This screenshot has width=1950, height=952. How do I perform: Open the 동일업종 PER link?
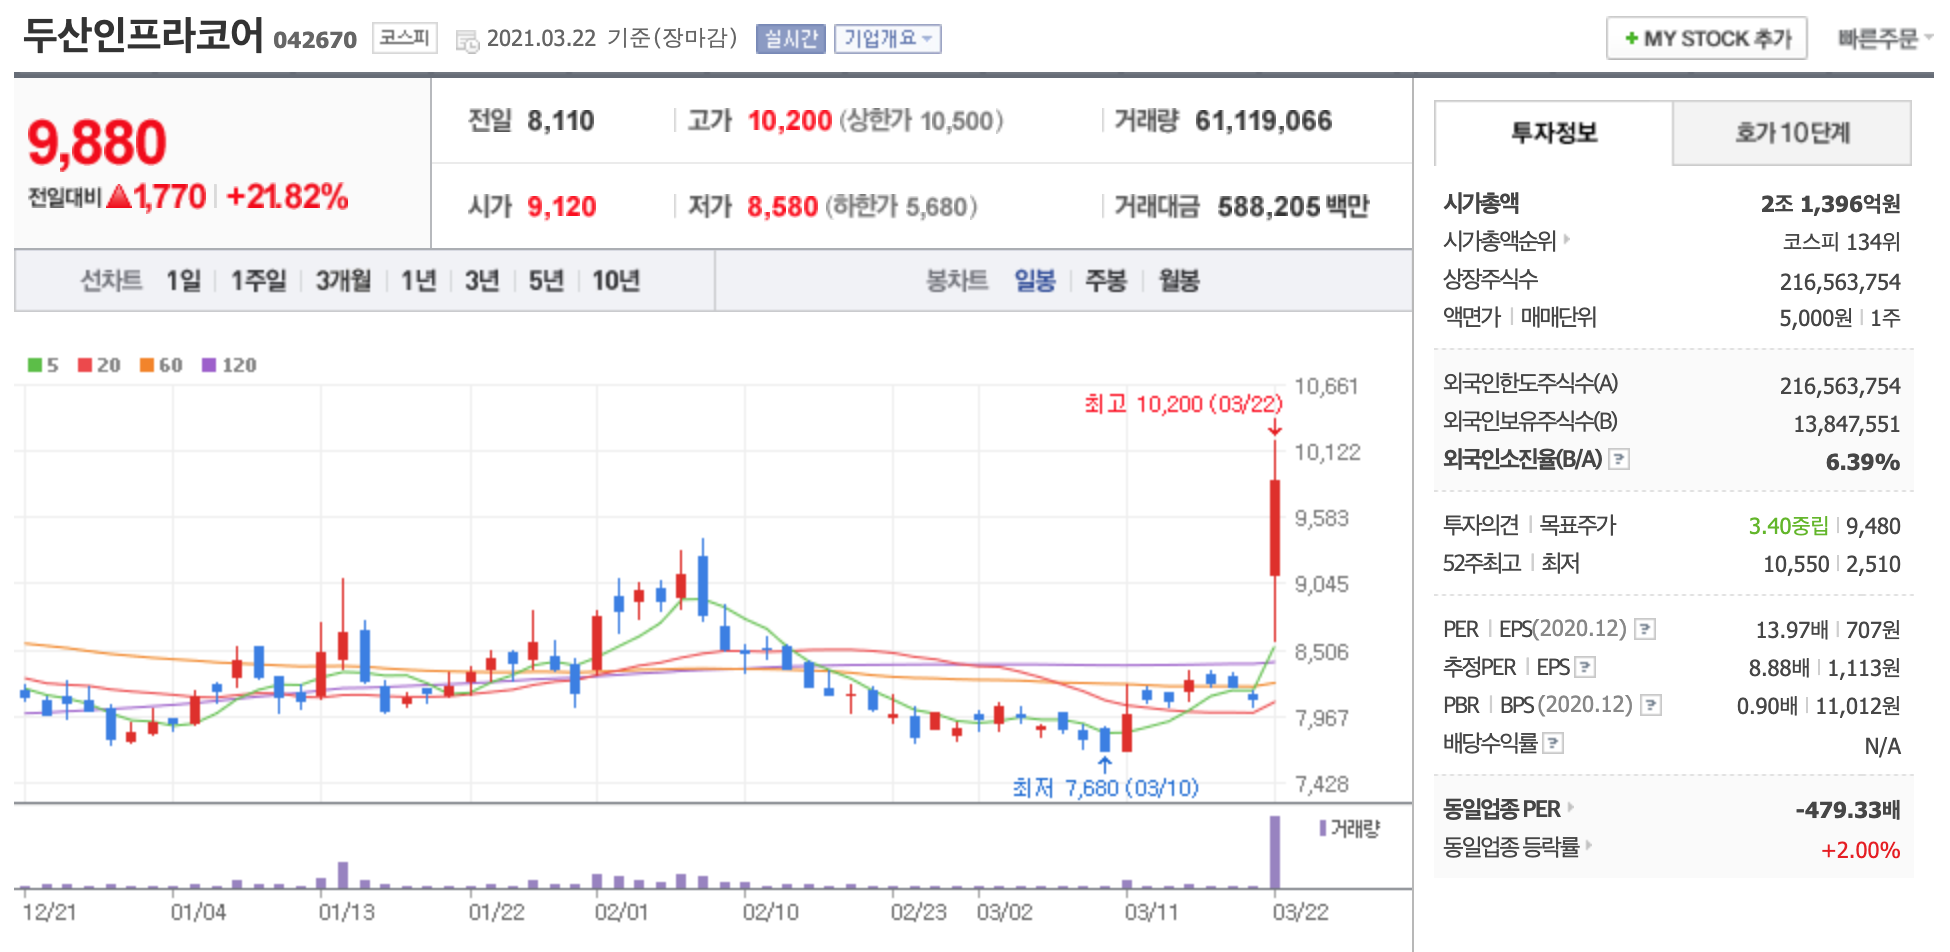[x=1508, y=808]
